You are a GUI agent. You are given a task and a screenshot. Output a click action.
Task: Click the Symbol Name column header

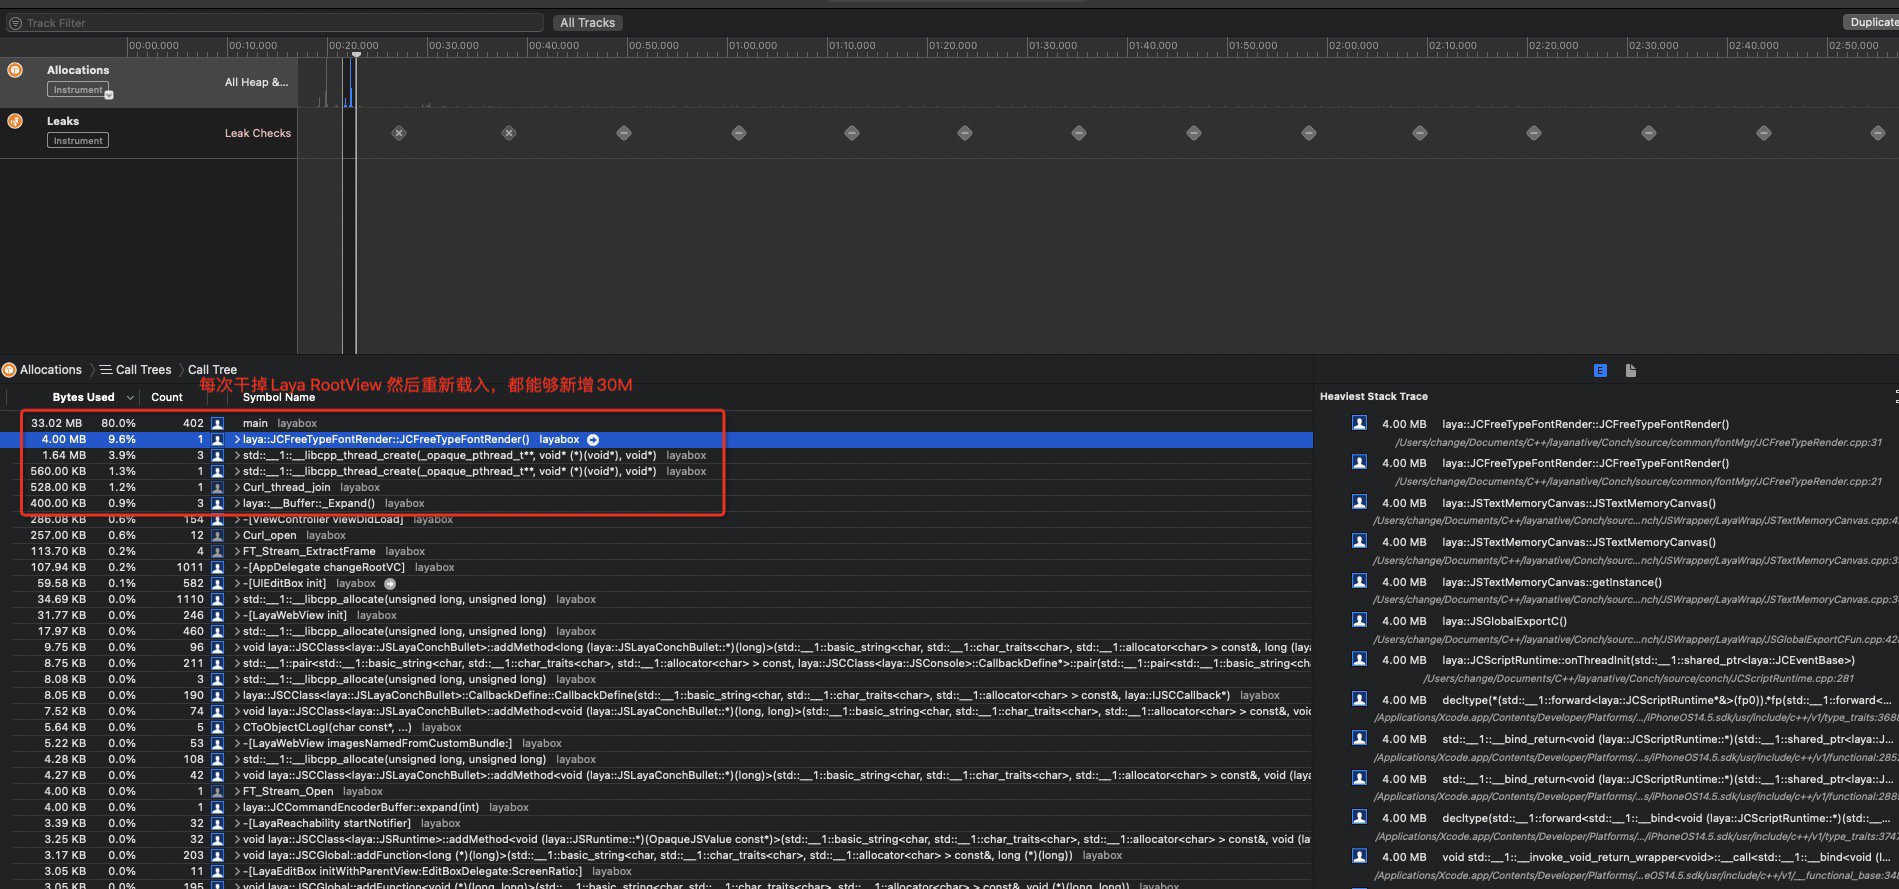coord(279,397)
